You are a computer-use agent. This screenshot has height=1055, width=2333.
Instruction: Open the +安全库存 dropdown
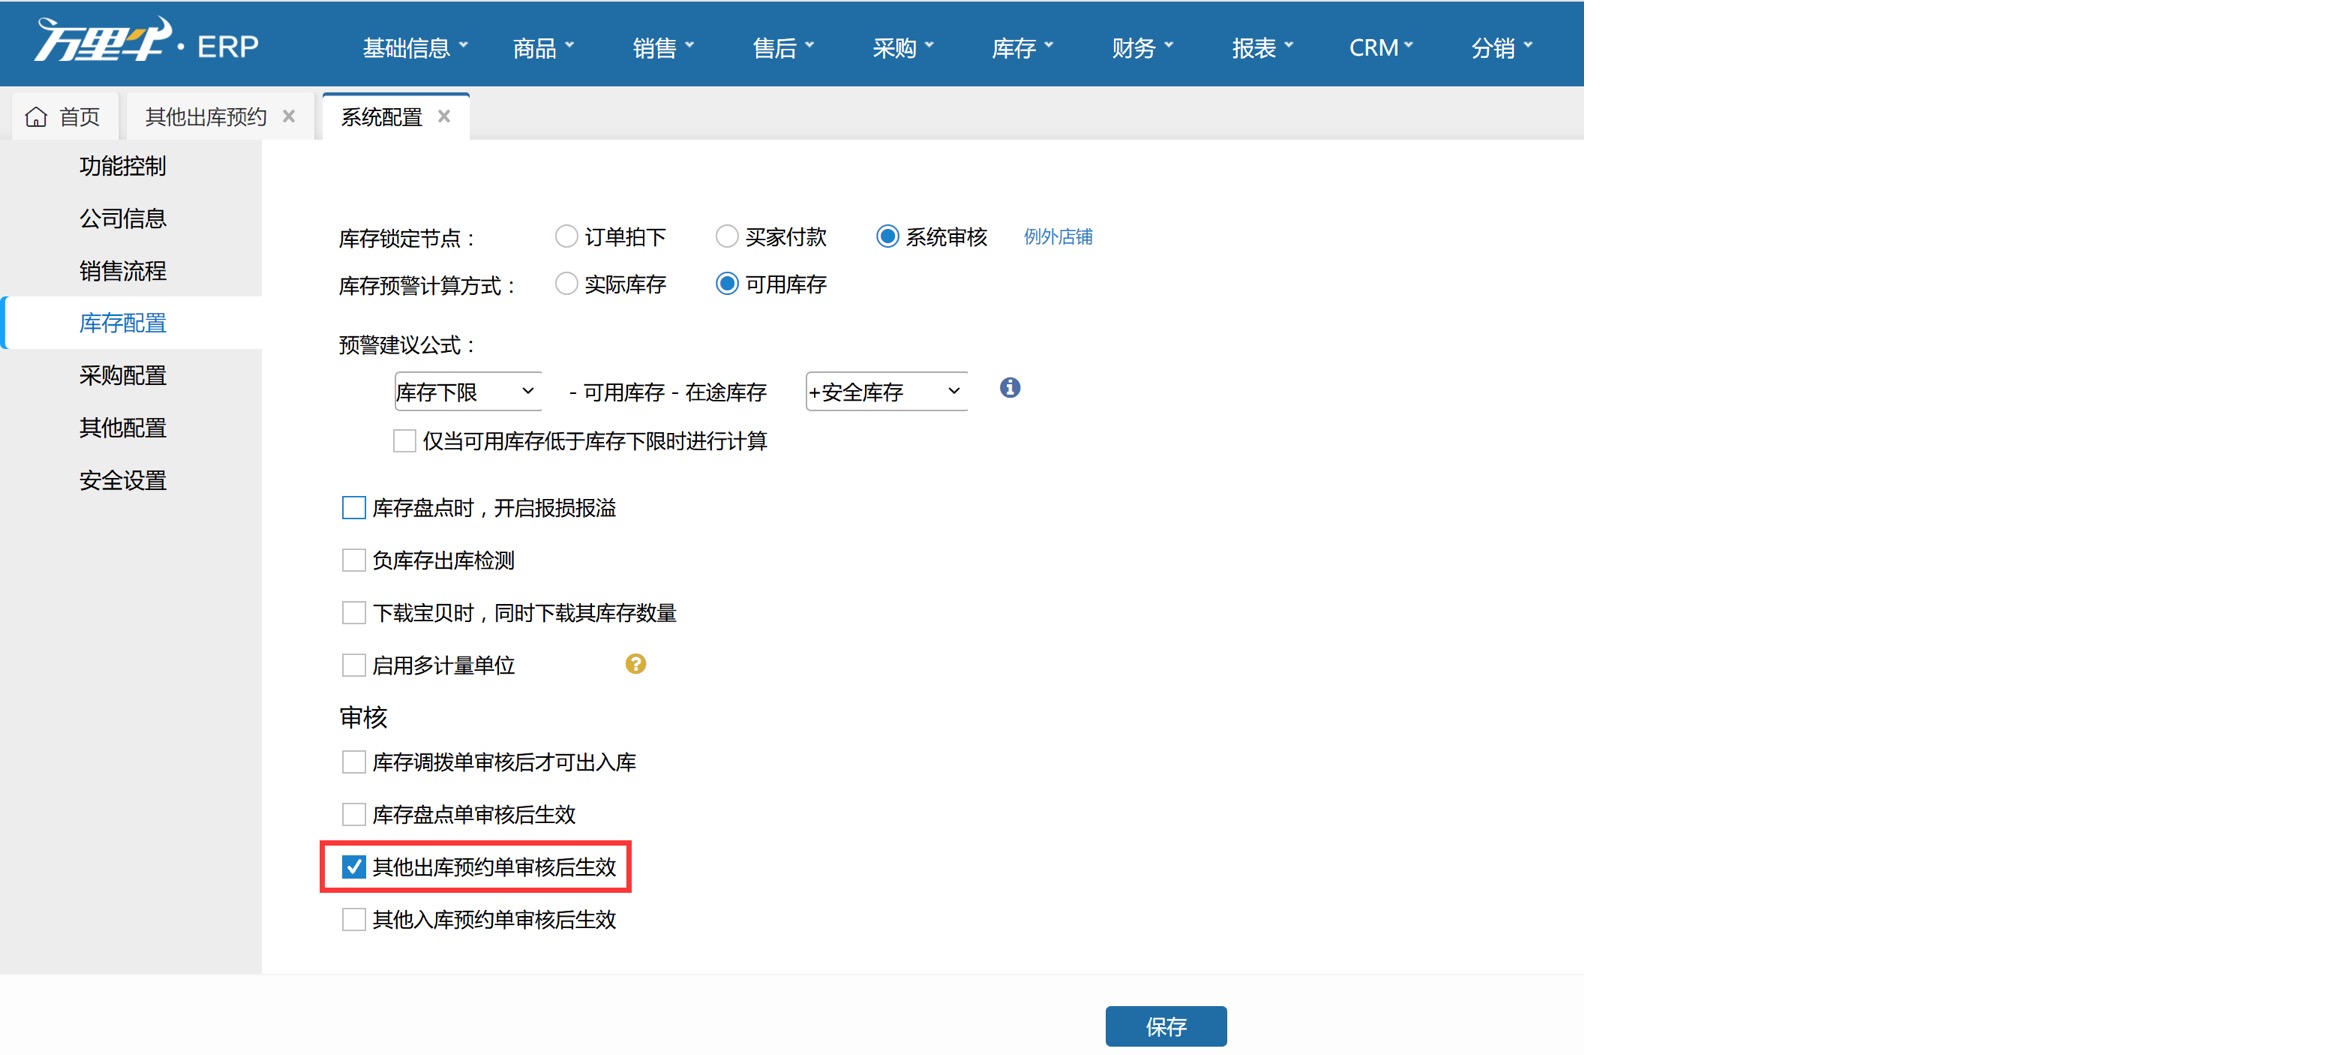click(x=886, y=391)
